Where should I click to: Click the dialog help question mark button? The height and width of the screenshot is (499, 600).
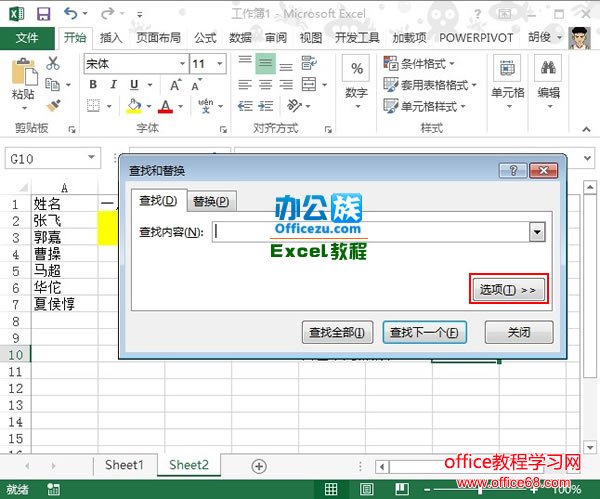pos(513,170)
